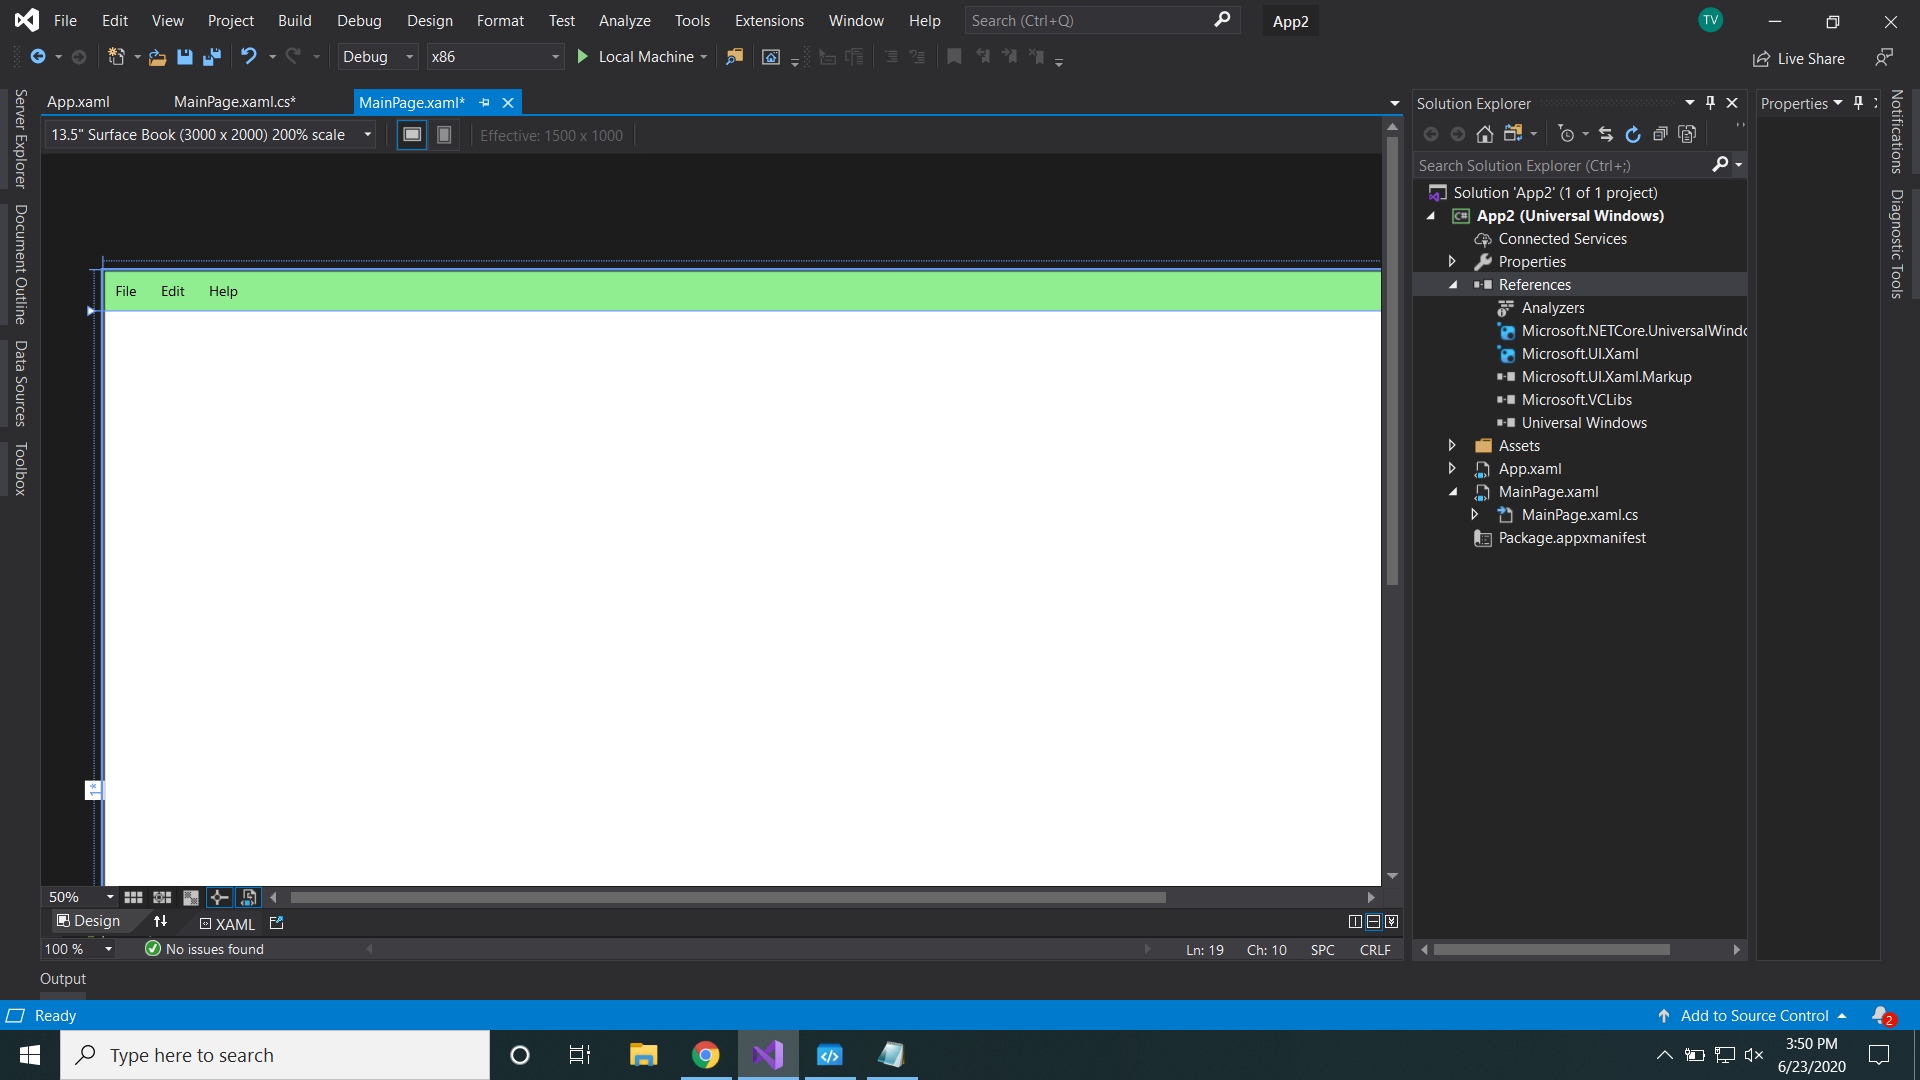
Task: Sync Solution Explorer with active document
Action: pos(1605,133)
